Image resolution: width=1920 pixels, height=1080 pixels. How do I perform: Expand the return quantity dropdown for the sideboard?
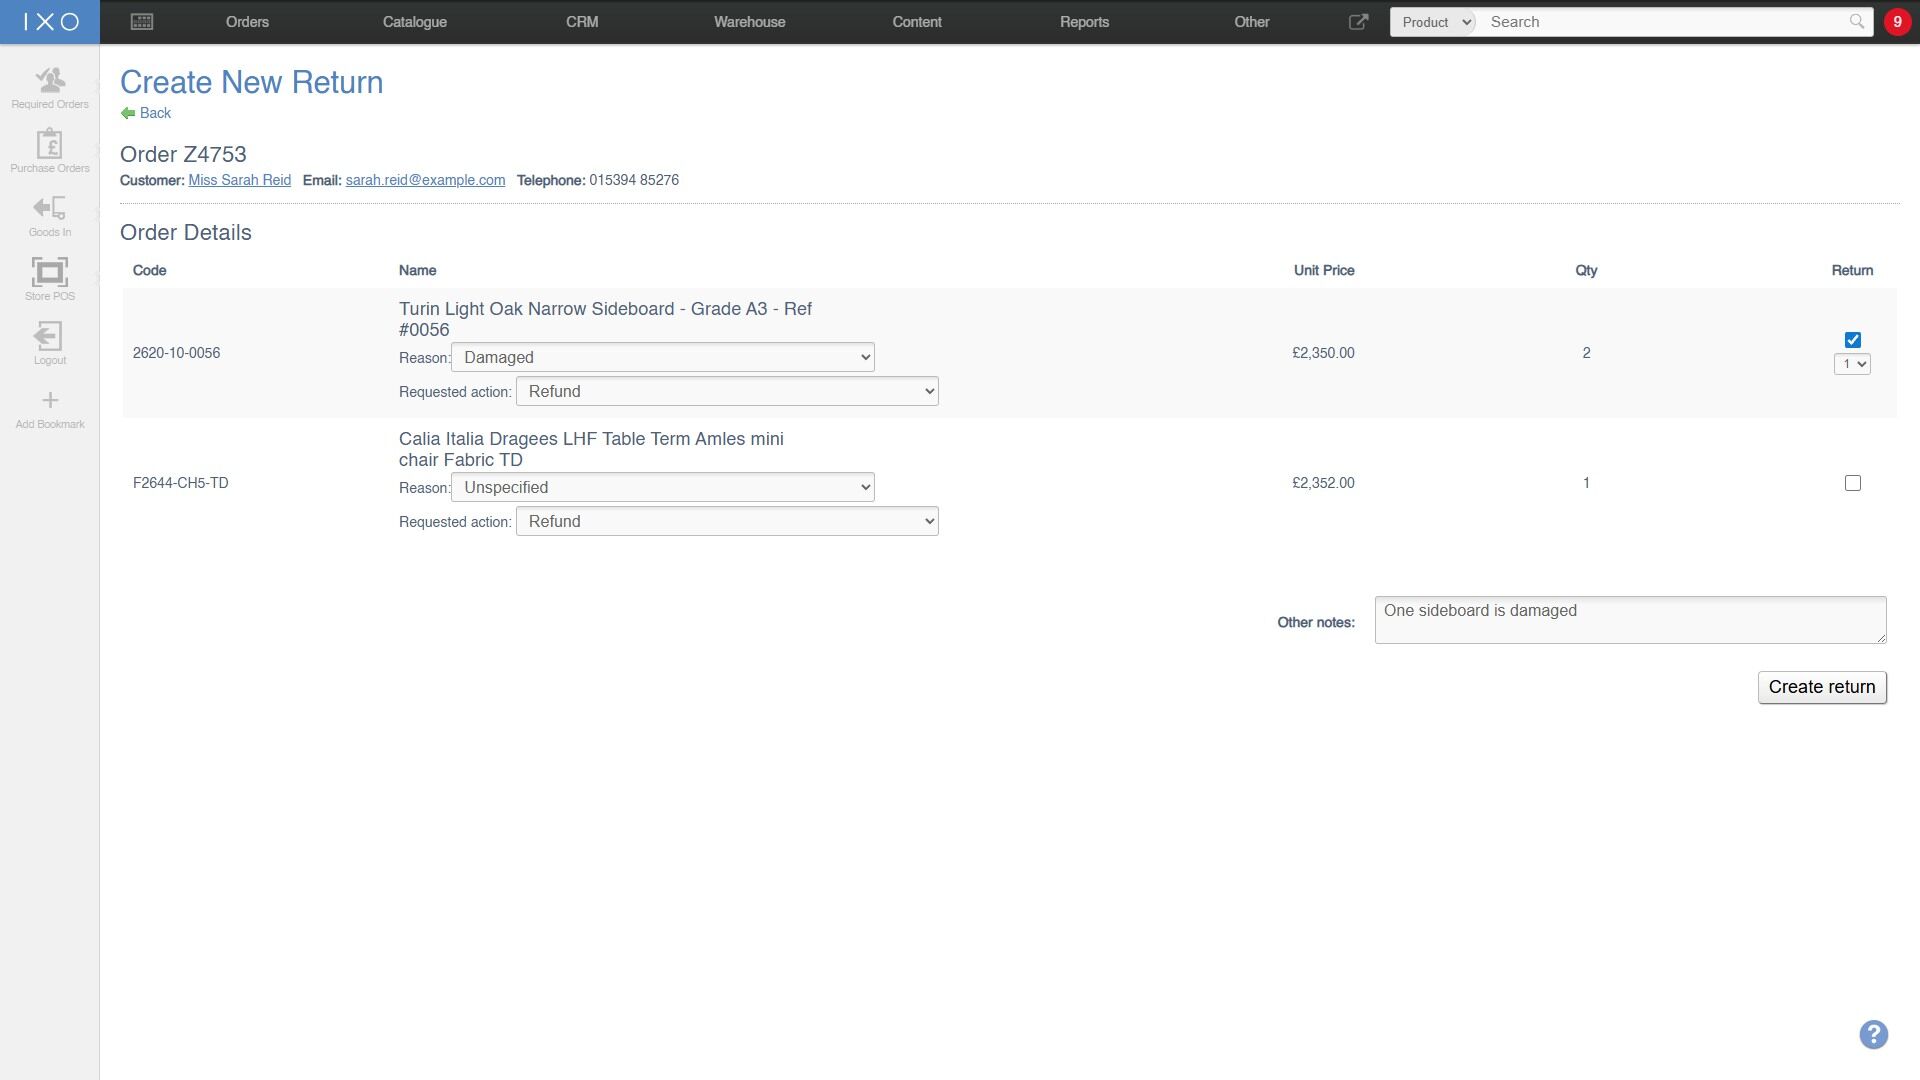tap(1852, 364)
